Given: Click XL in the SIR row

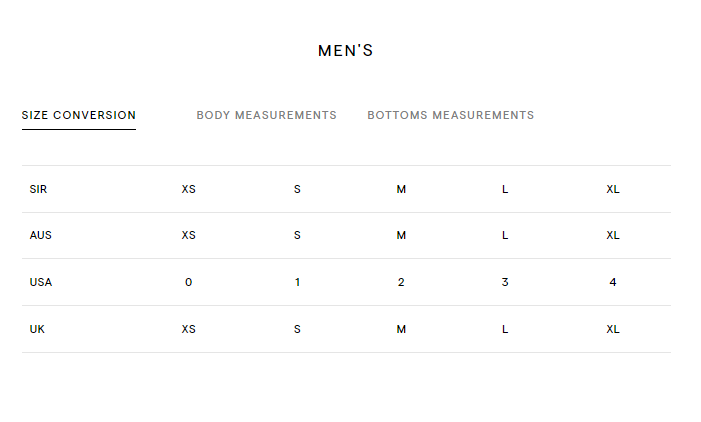Looking at the screenshot, I should click(613, 189).
